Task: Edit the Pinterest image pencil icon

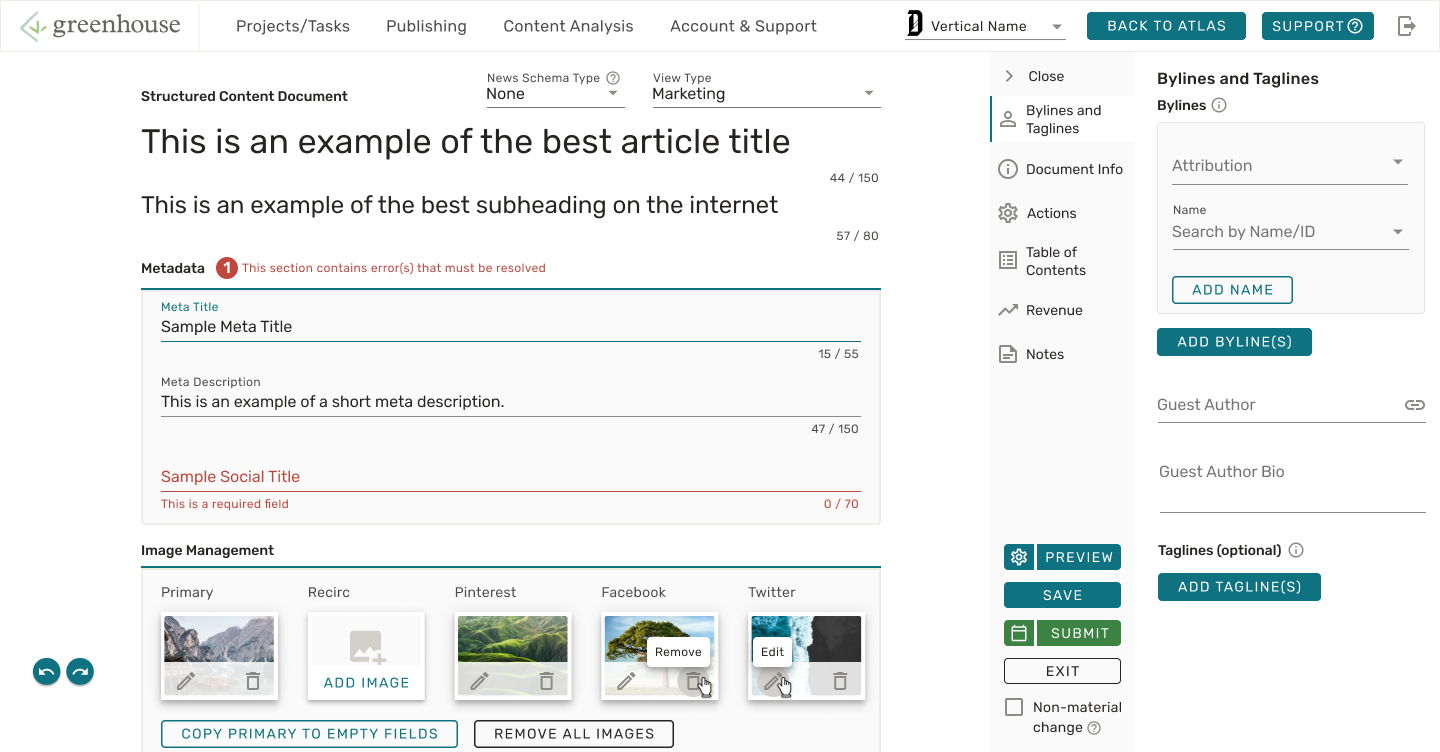Action: coord(480,681)
